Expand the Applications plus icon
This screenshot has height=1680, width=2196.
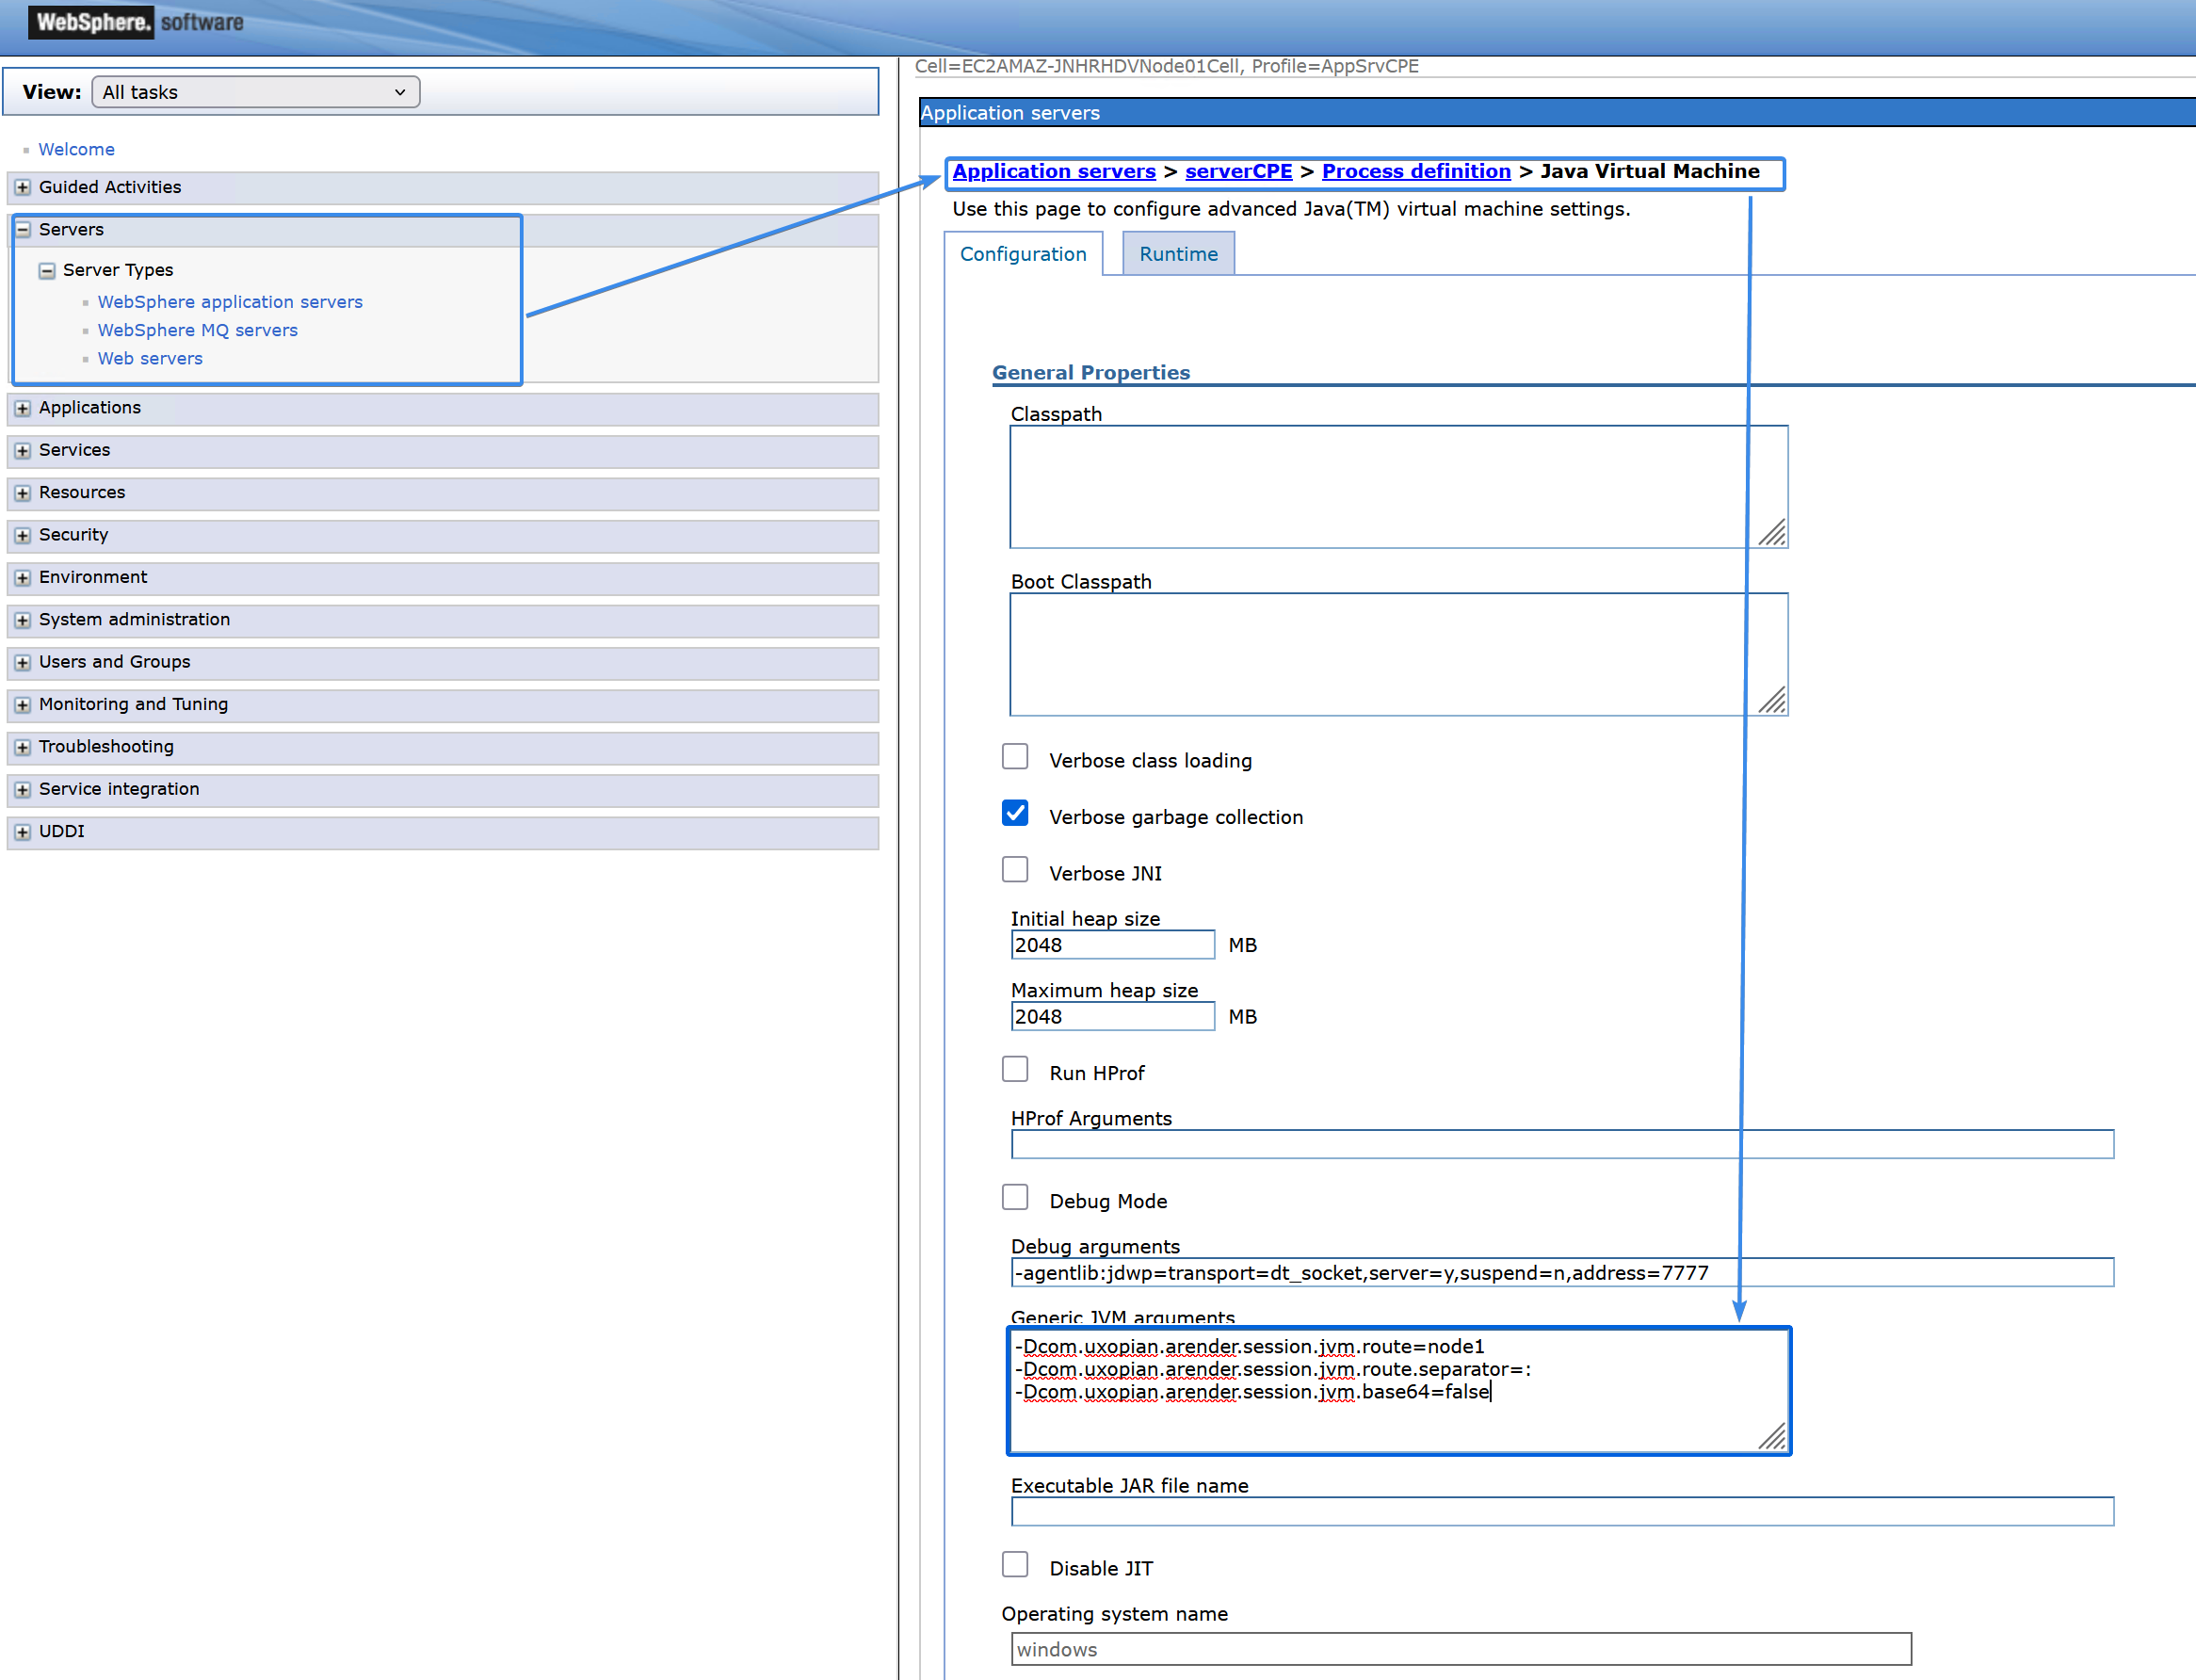(22, 408)
